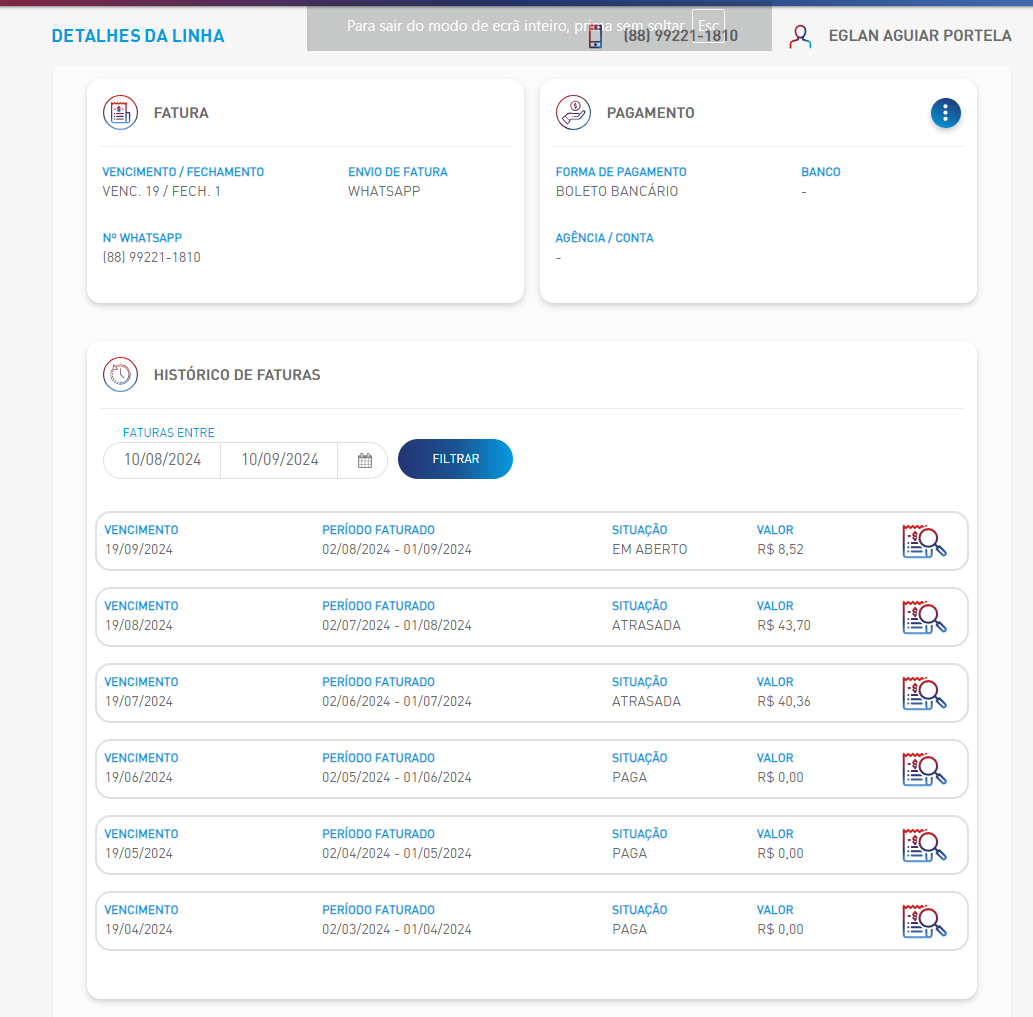The height and width of the screenshot is (1017, 1033).
Task: Edit the start date 10/08/2024 field
Action: [162, 460]
